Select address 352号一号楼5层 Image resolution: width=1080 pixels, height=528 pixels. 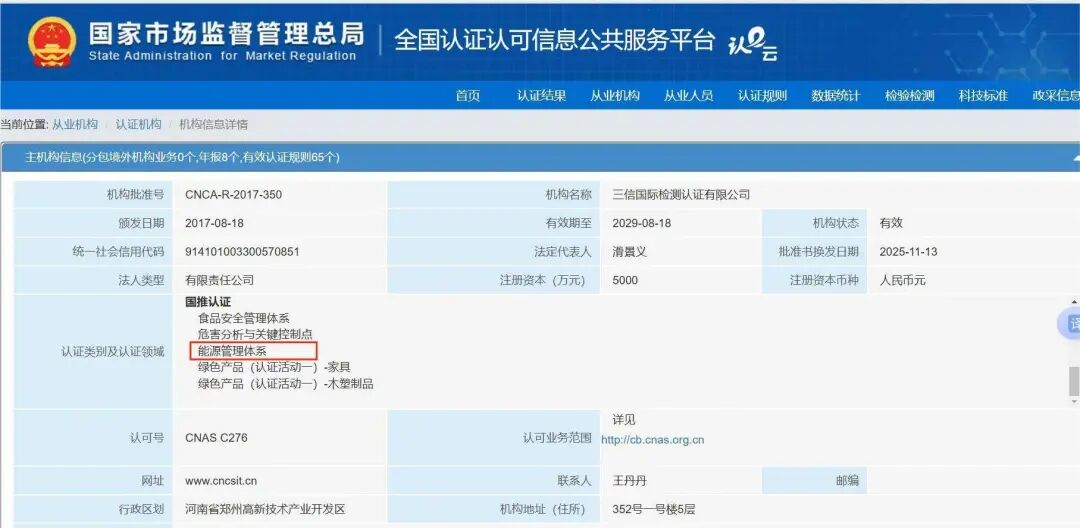[x=654, y=509]
